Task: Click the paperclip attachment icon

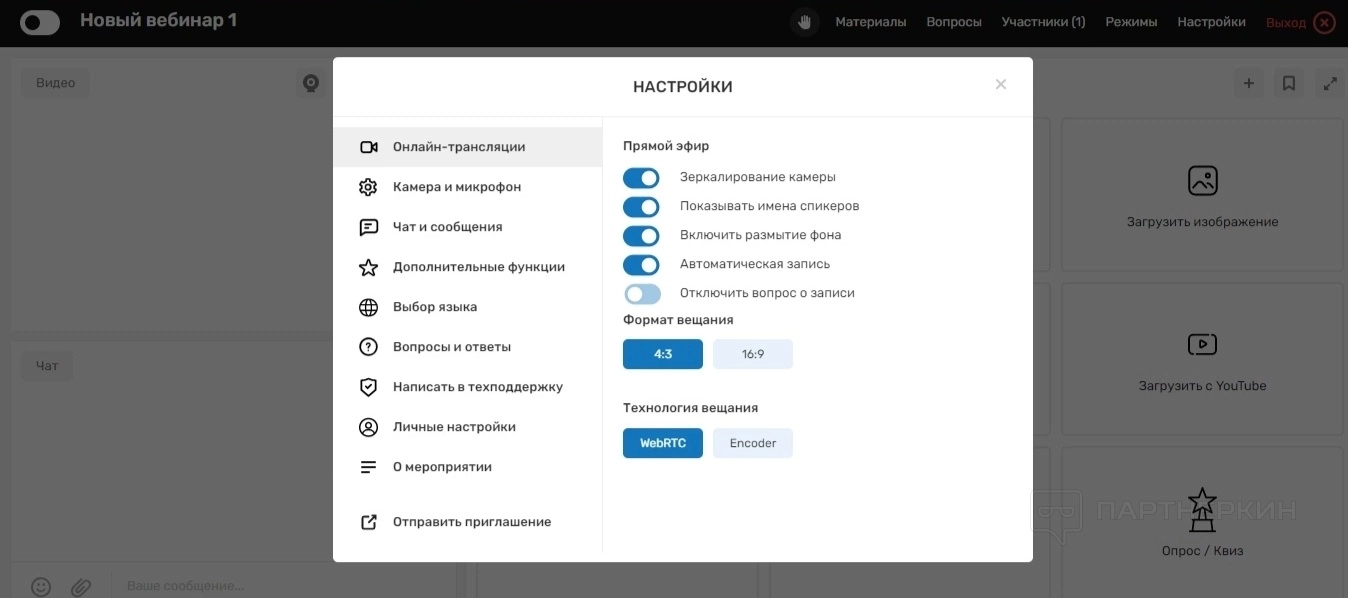Action: point(81,586)
